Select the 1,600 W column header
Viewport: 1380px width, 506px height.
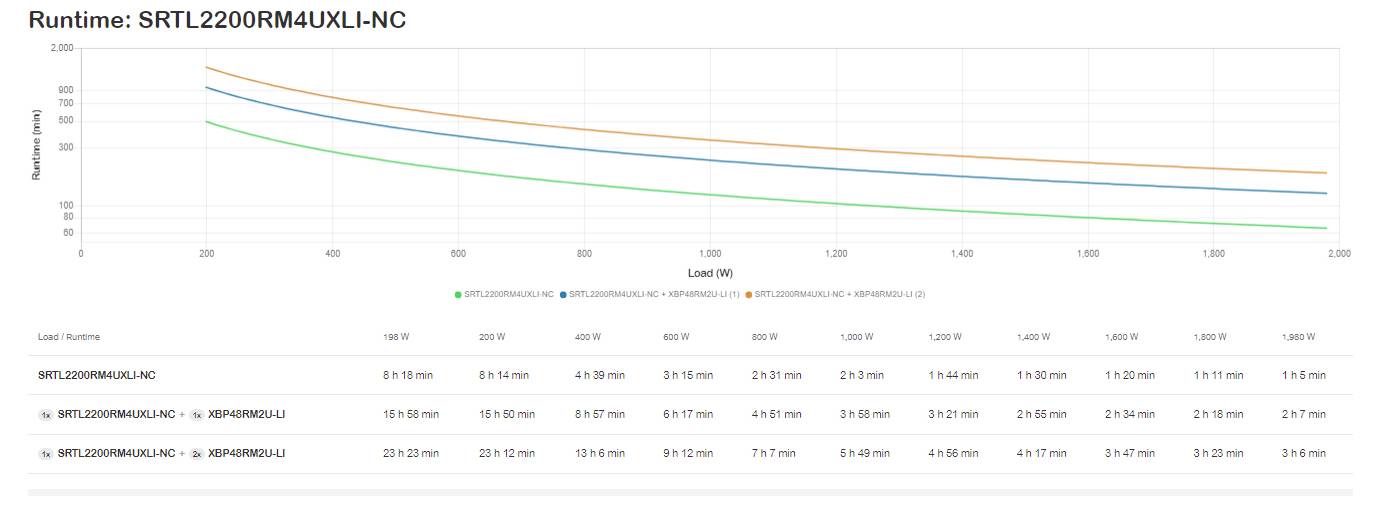click(1122, 337)
